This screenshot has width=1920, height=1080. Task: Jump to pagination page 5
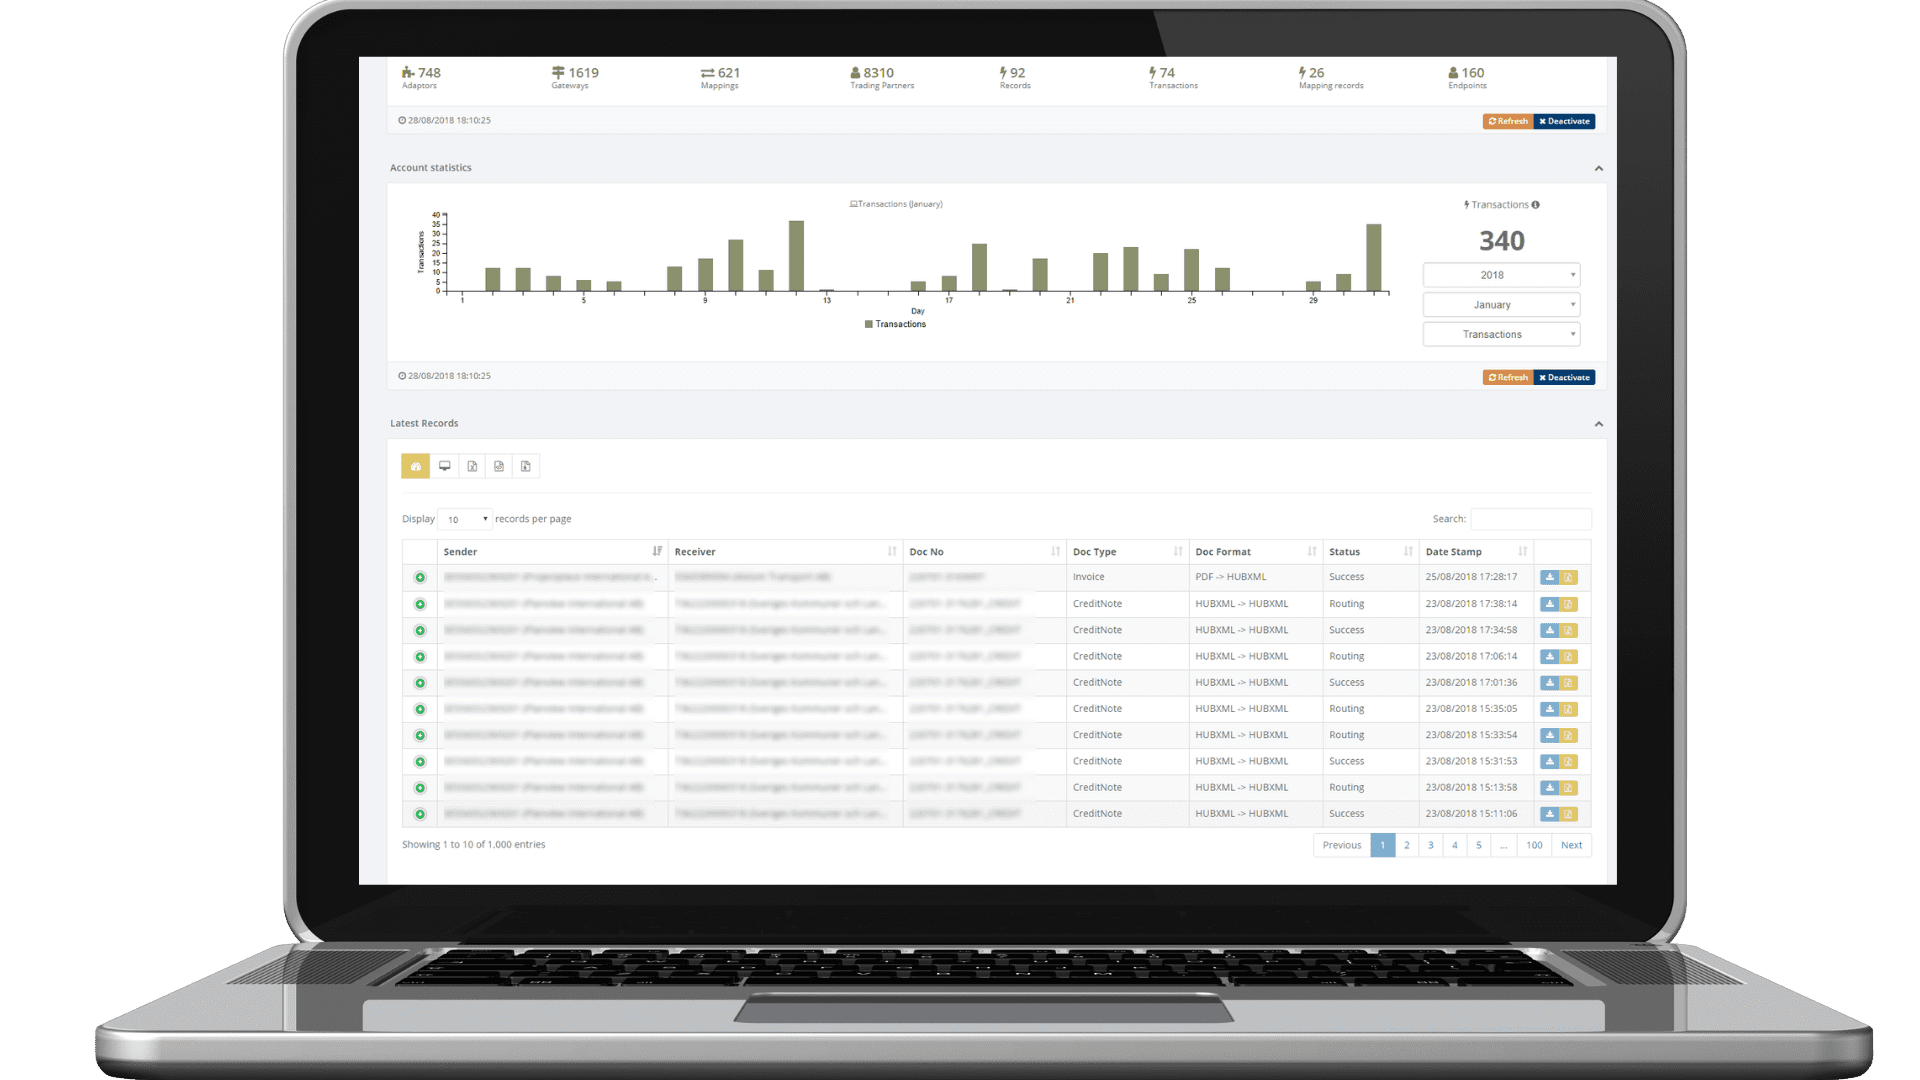pyautogui.click(x=1479, y=845)
